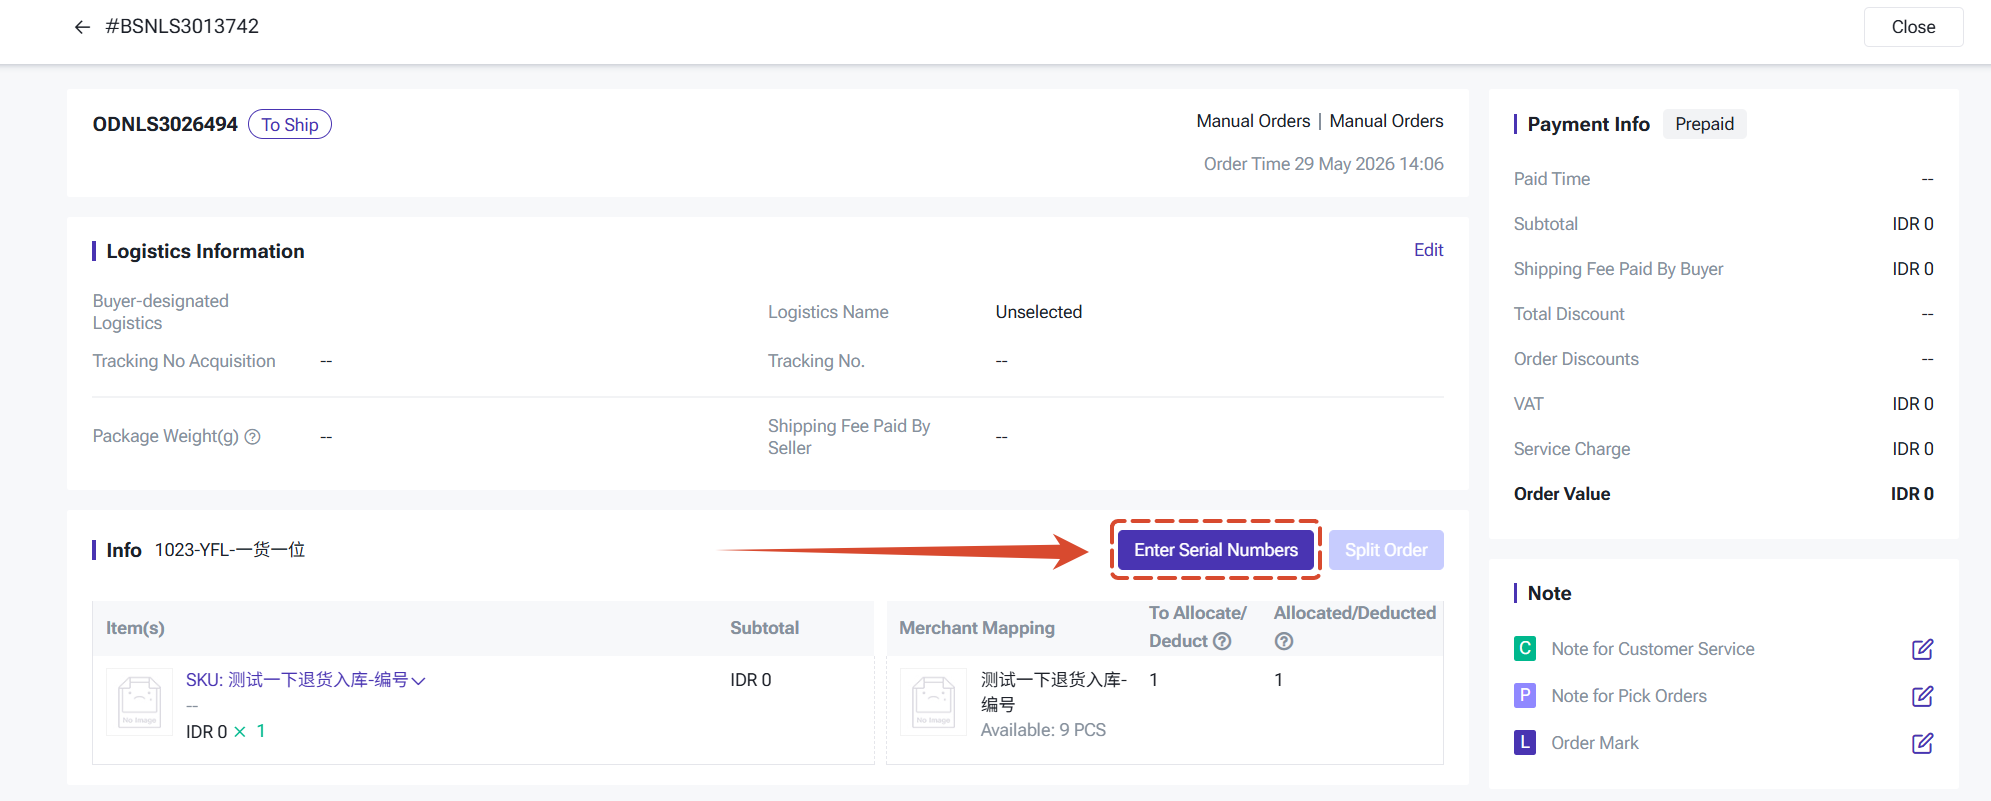Click the Unselected logistics name value
1991x801 pixels.
click(1038, 312)
